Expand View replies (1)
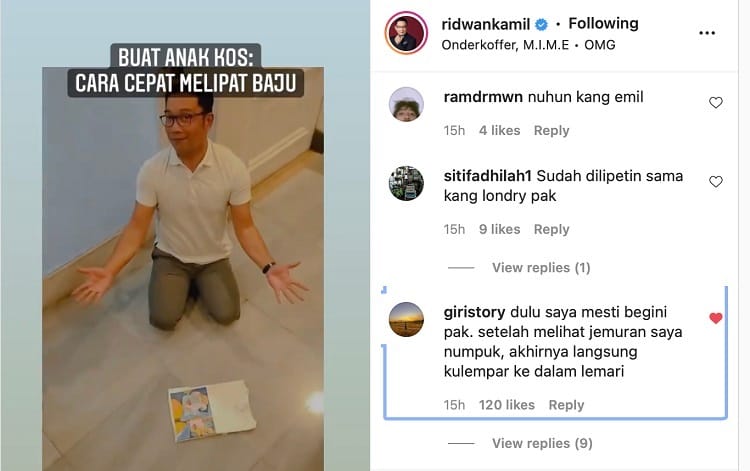The height and width of the screenshot is (471, 750). 541,268
